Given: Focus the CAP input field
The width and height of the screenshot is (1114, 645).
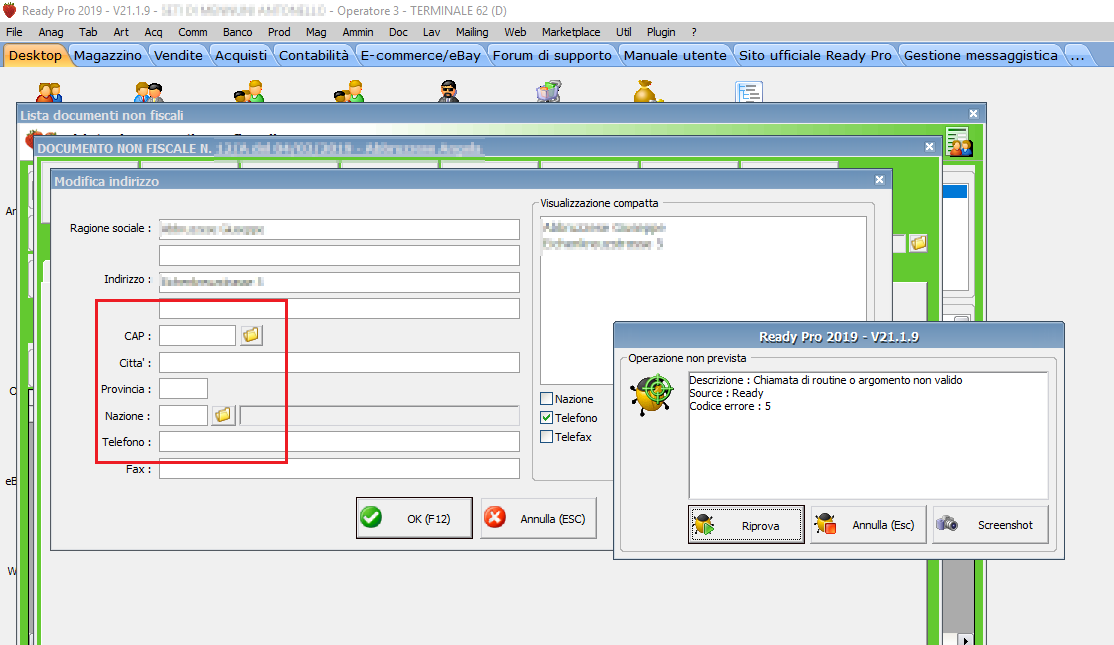Looking at the screenshot, I should tap(197, 335).
